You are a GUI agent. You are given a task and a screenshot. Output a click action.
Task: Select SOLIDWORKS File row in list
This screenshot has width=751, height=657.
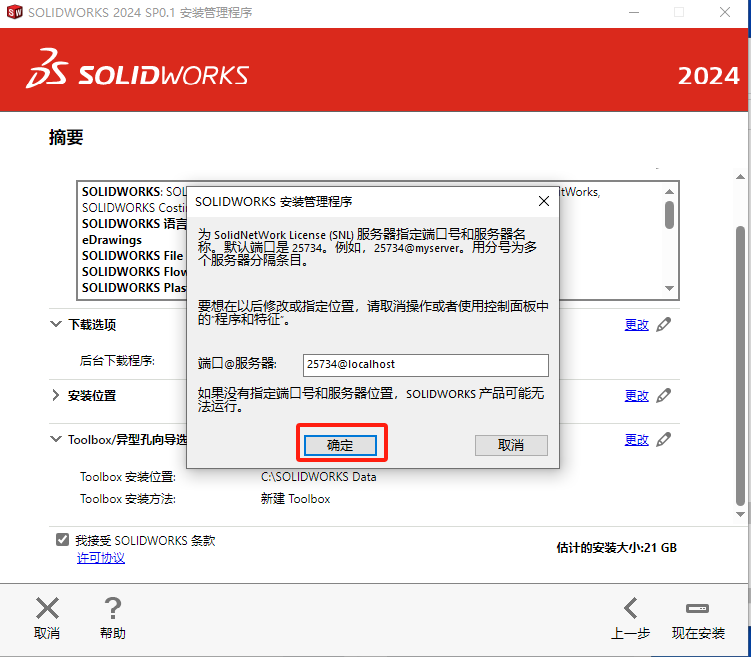point(133,256)
